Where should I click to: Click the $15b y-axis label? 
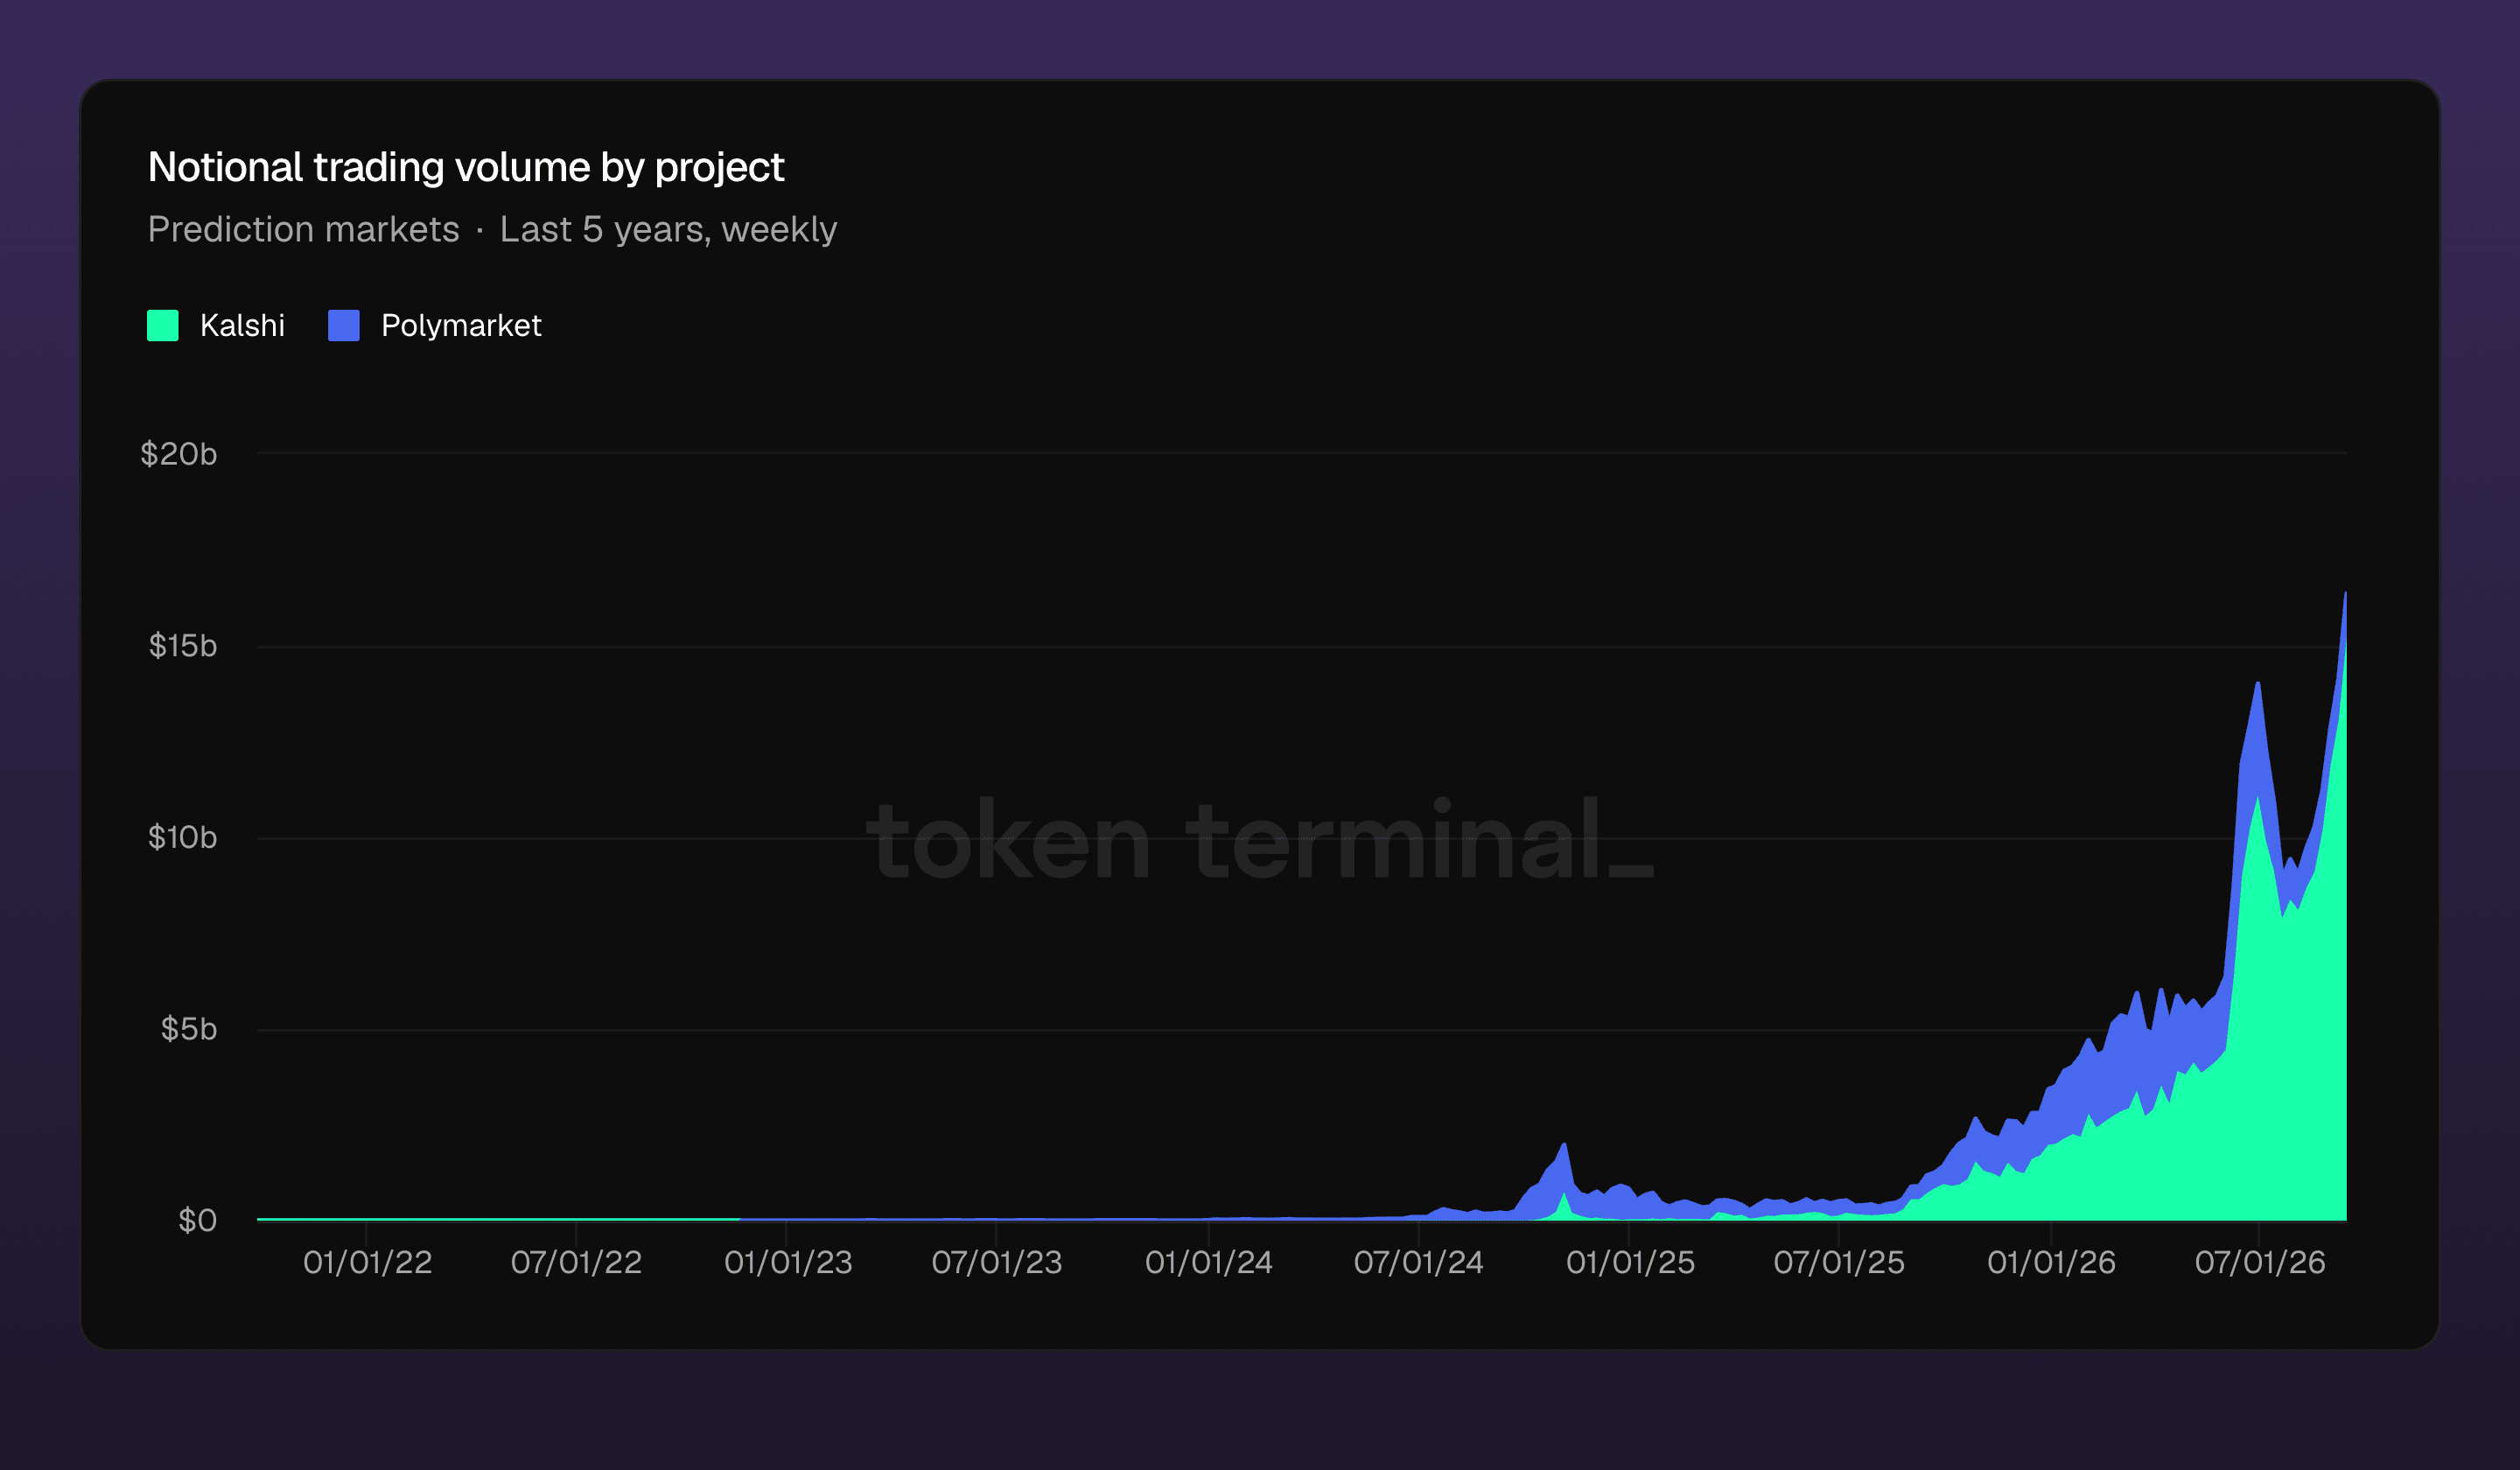click(x=183, y=646)
